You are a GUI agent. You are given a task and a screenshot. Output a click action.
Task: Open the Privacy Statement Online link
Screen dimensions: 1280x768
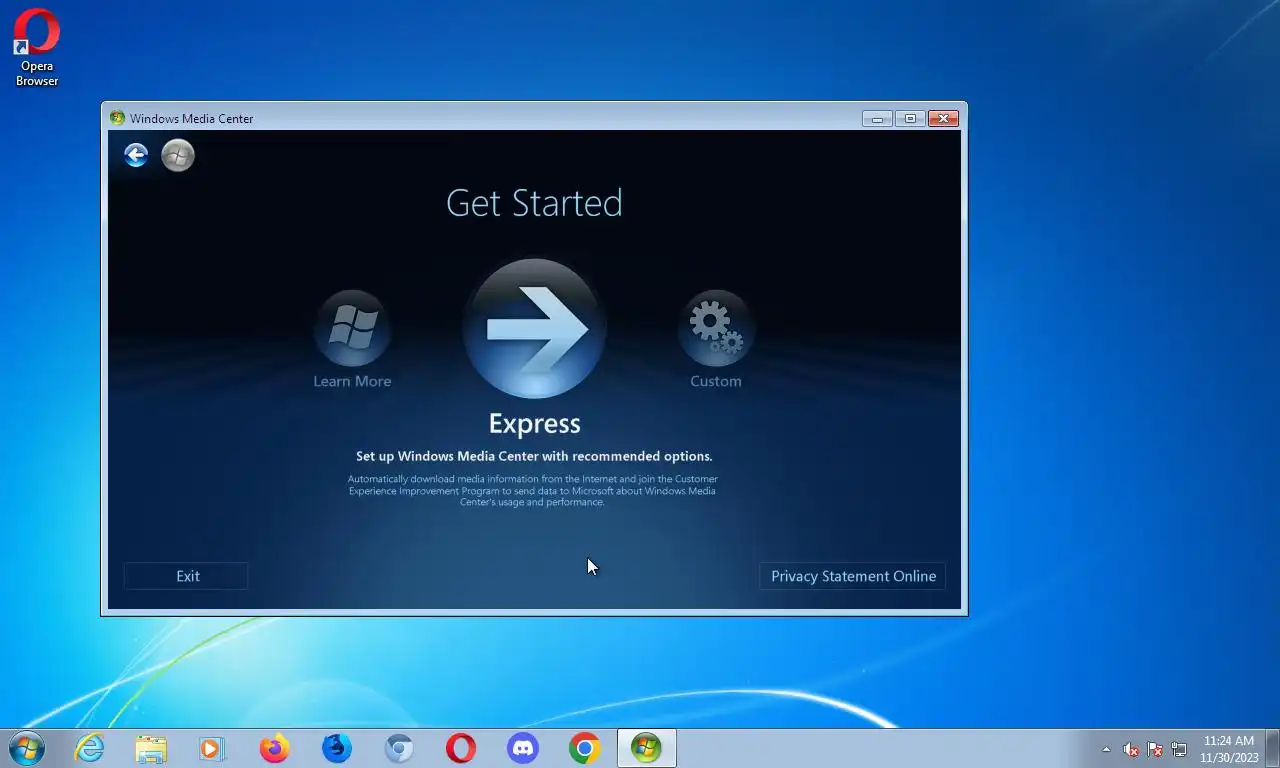tap(853, 576)
